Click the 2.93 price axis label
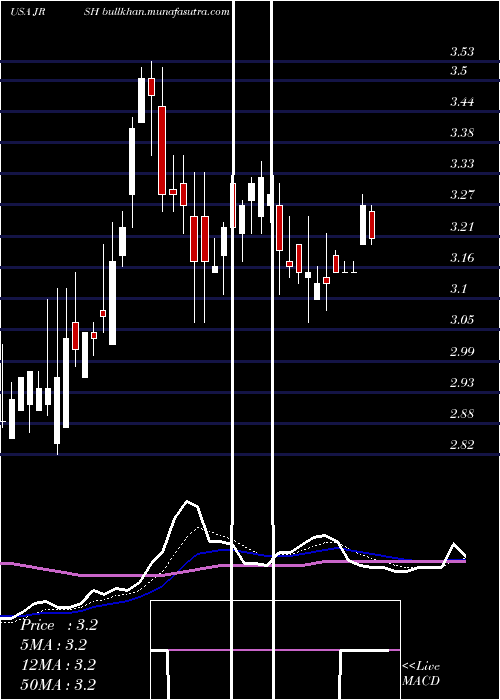This screenshot has height=700, width=500. pos(462,383)
